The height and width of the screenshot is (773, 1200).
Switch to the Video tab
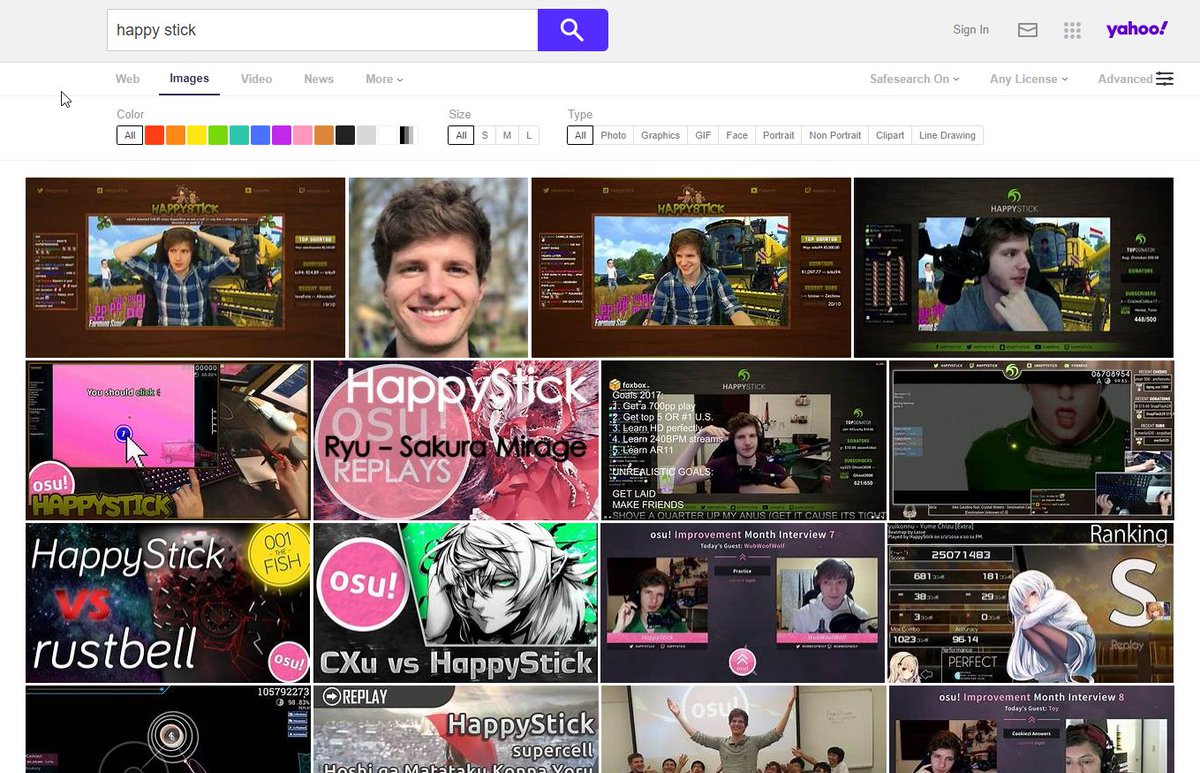click(x=256, y=79)
